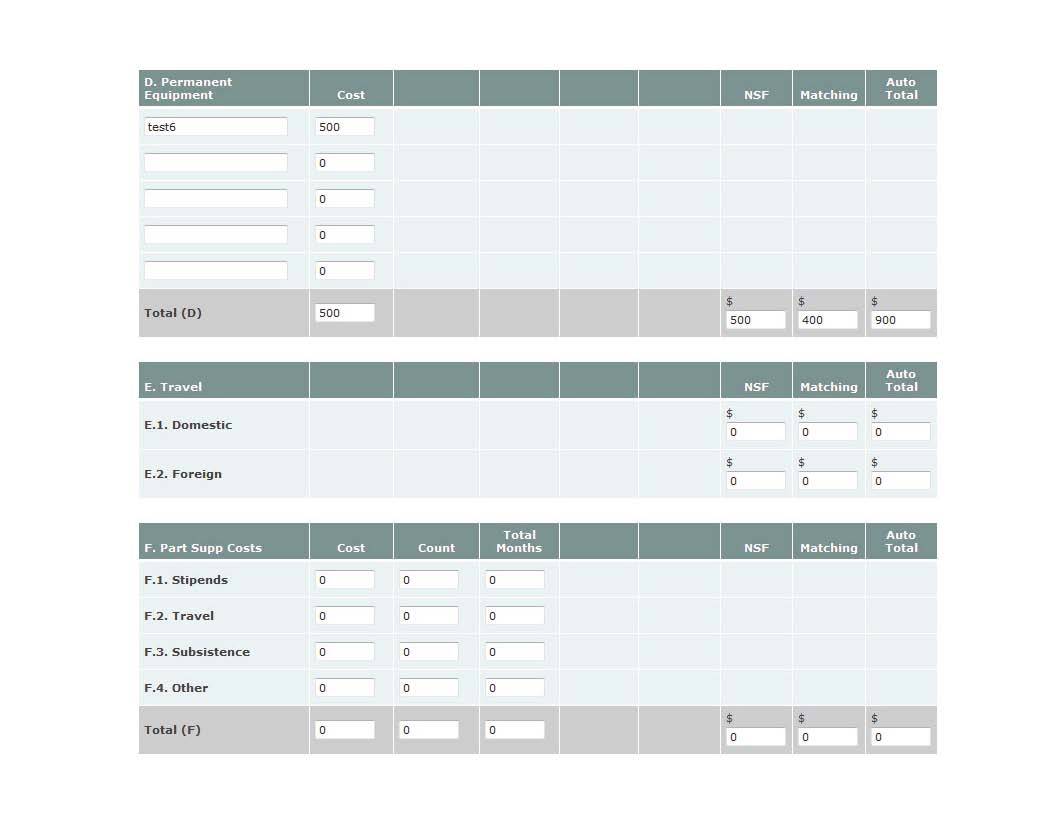This screenshot has height=816, width=1056.
Task: Click the Total (F) Matching field
Action: coord(828,737)
